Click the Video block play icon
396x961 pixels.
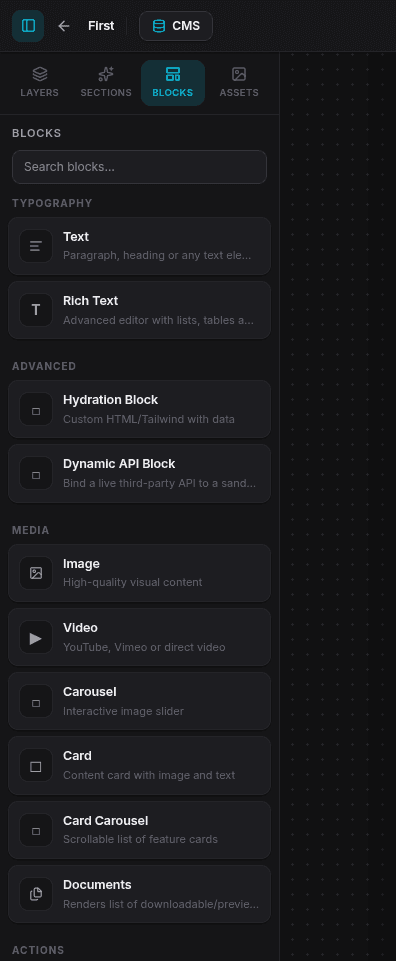click(36, 637)
